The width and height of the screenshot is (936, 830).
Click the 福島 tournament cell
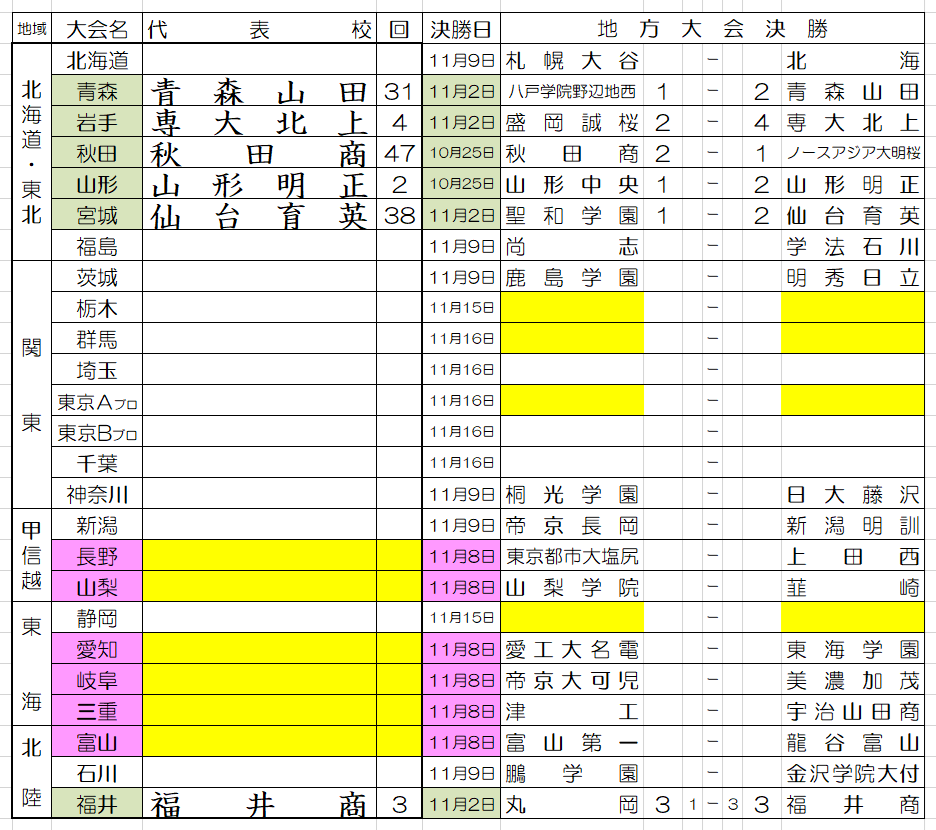[x=97, y=246]
